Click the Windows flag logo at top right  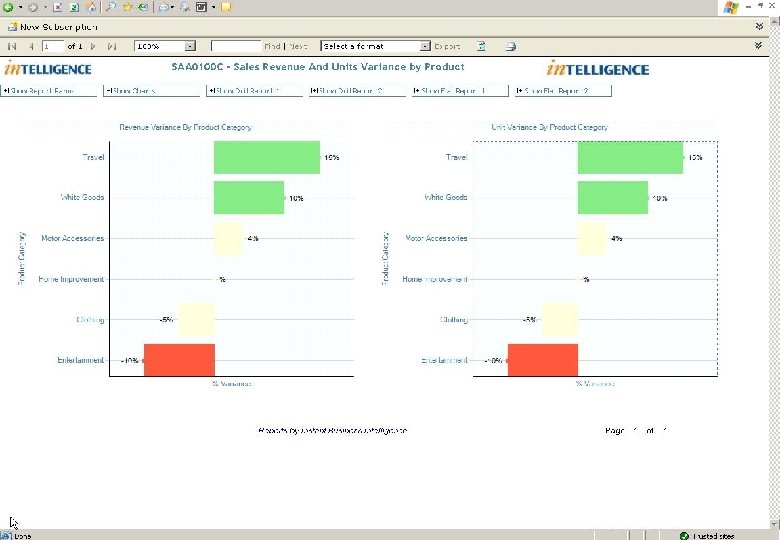click(731, 7)
